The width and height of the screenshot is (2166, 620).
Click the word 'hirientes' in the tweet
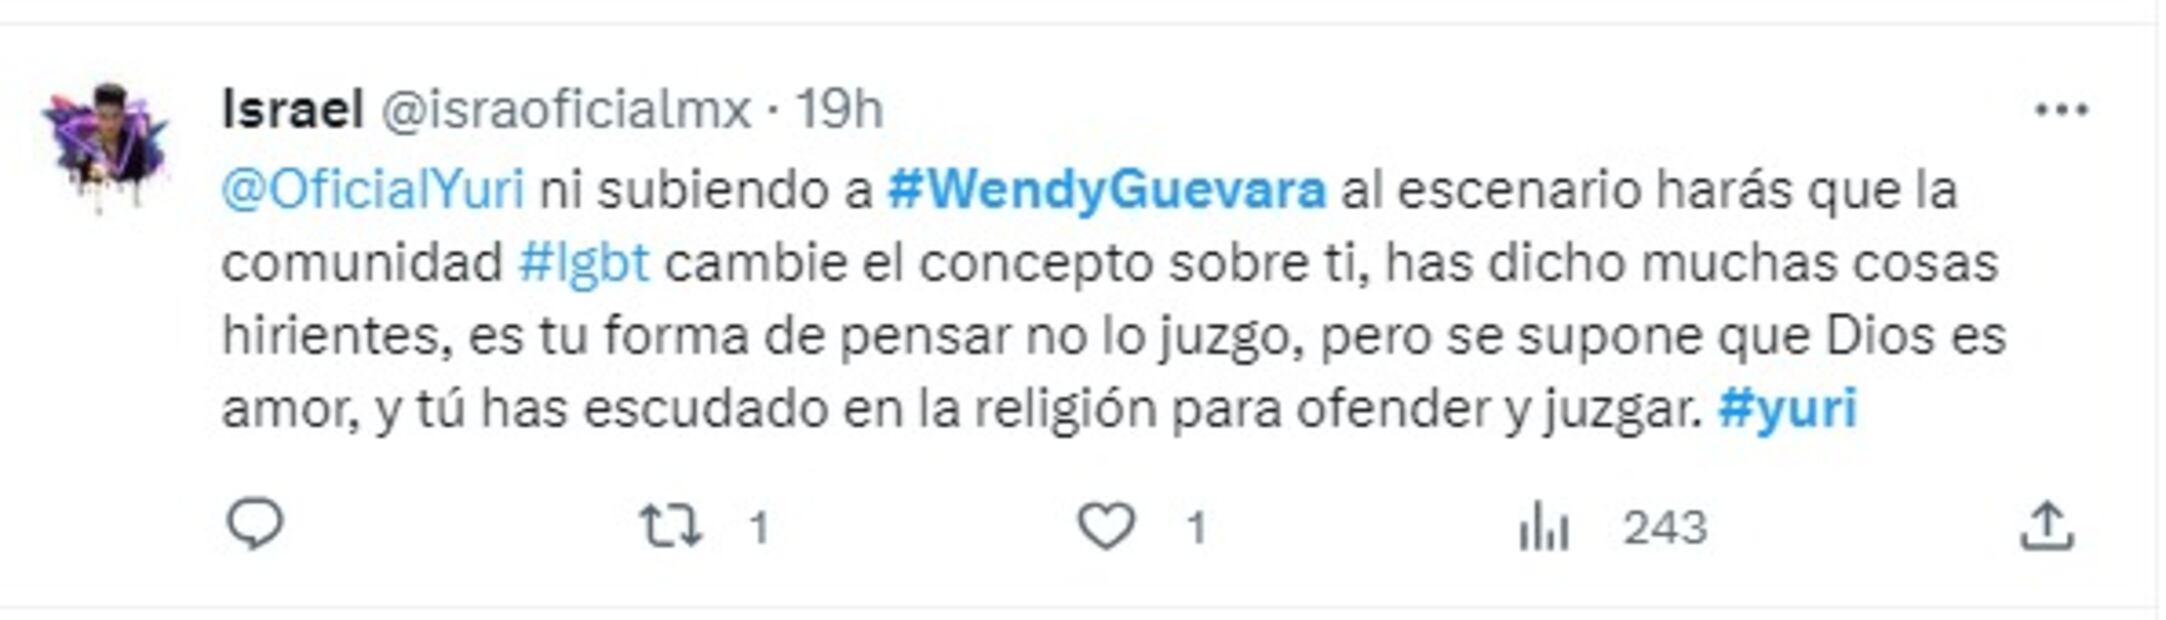(331, 335)
